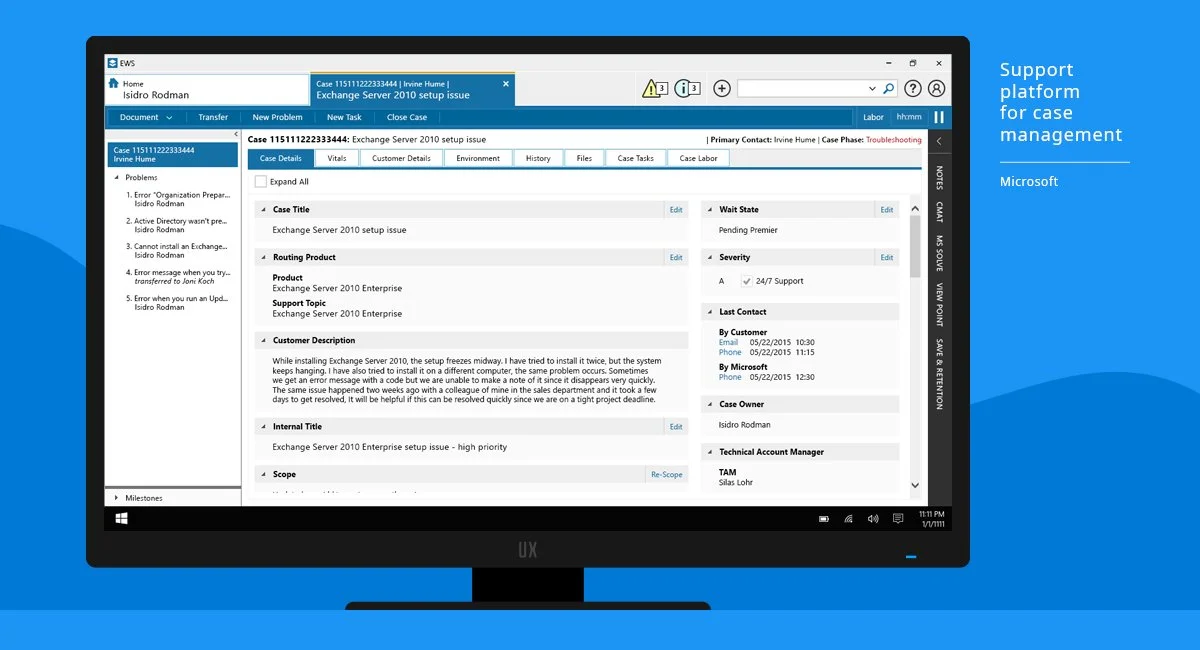Collapse the Customer Description section
Image resolution: width=1200 pixels, height=650 pixels.
(263, 340)
